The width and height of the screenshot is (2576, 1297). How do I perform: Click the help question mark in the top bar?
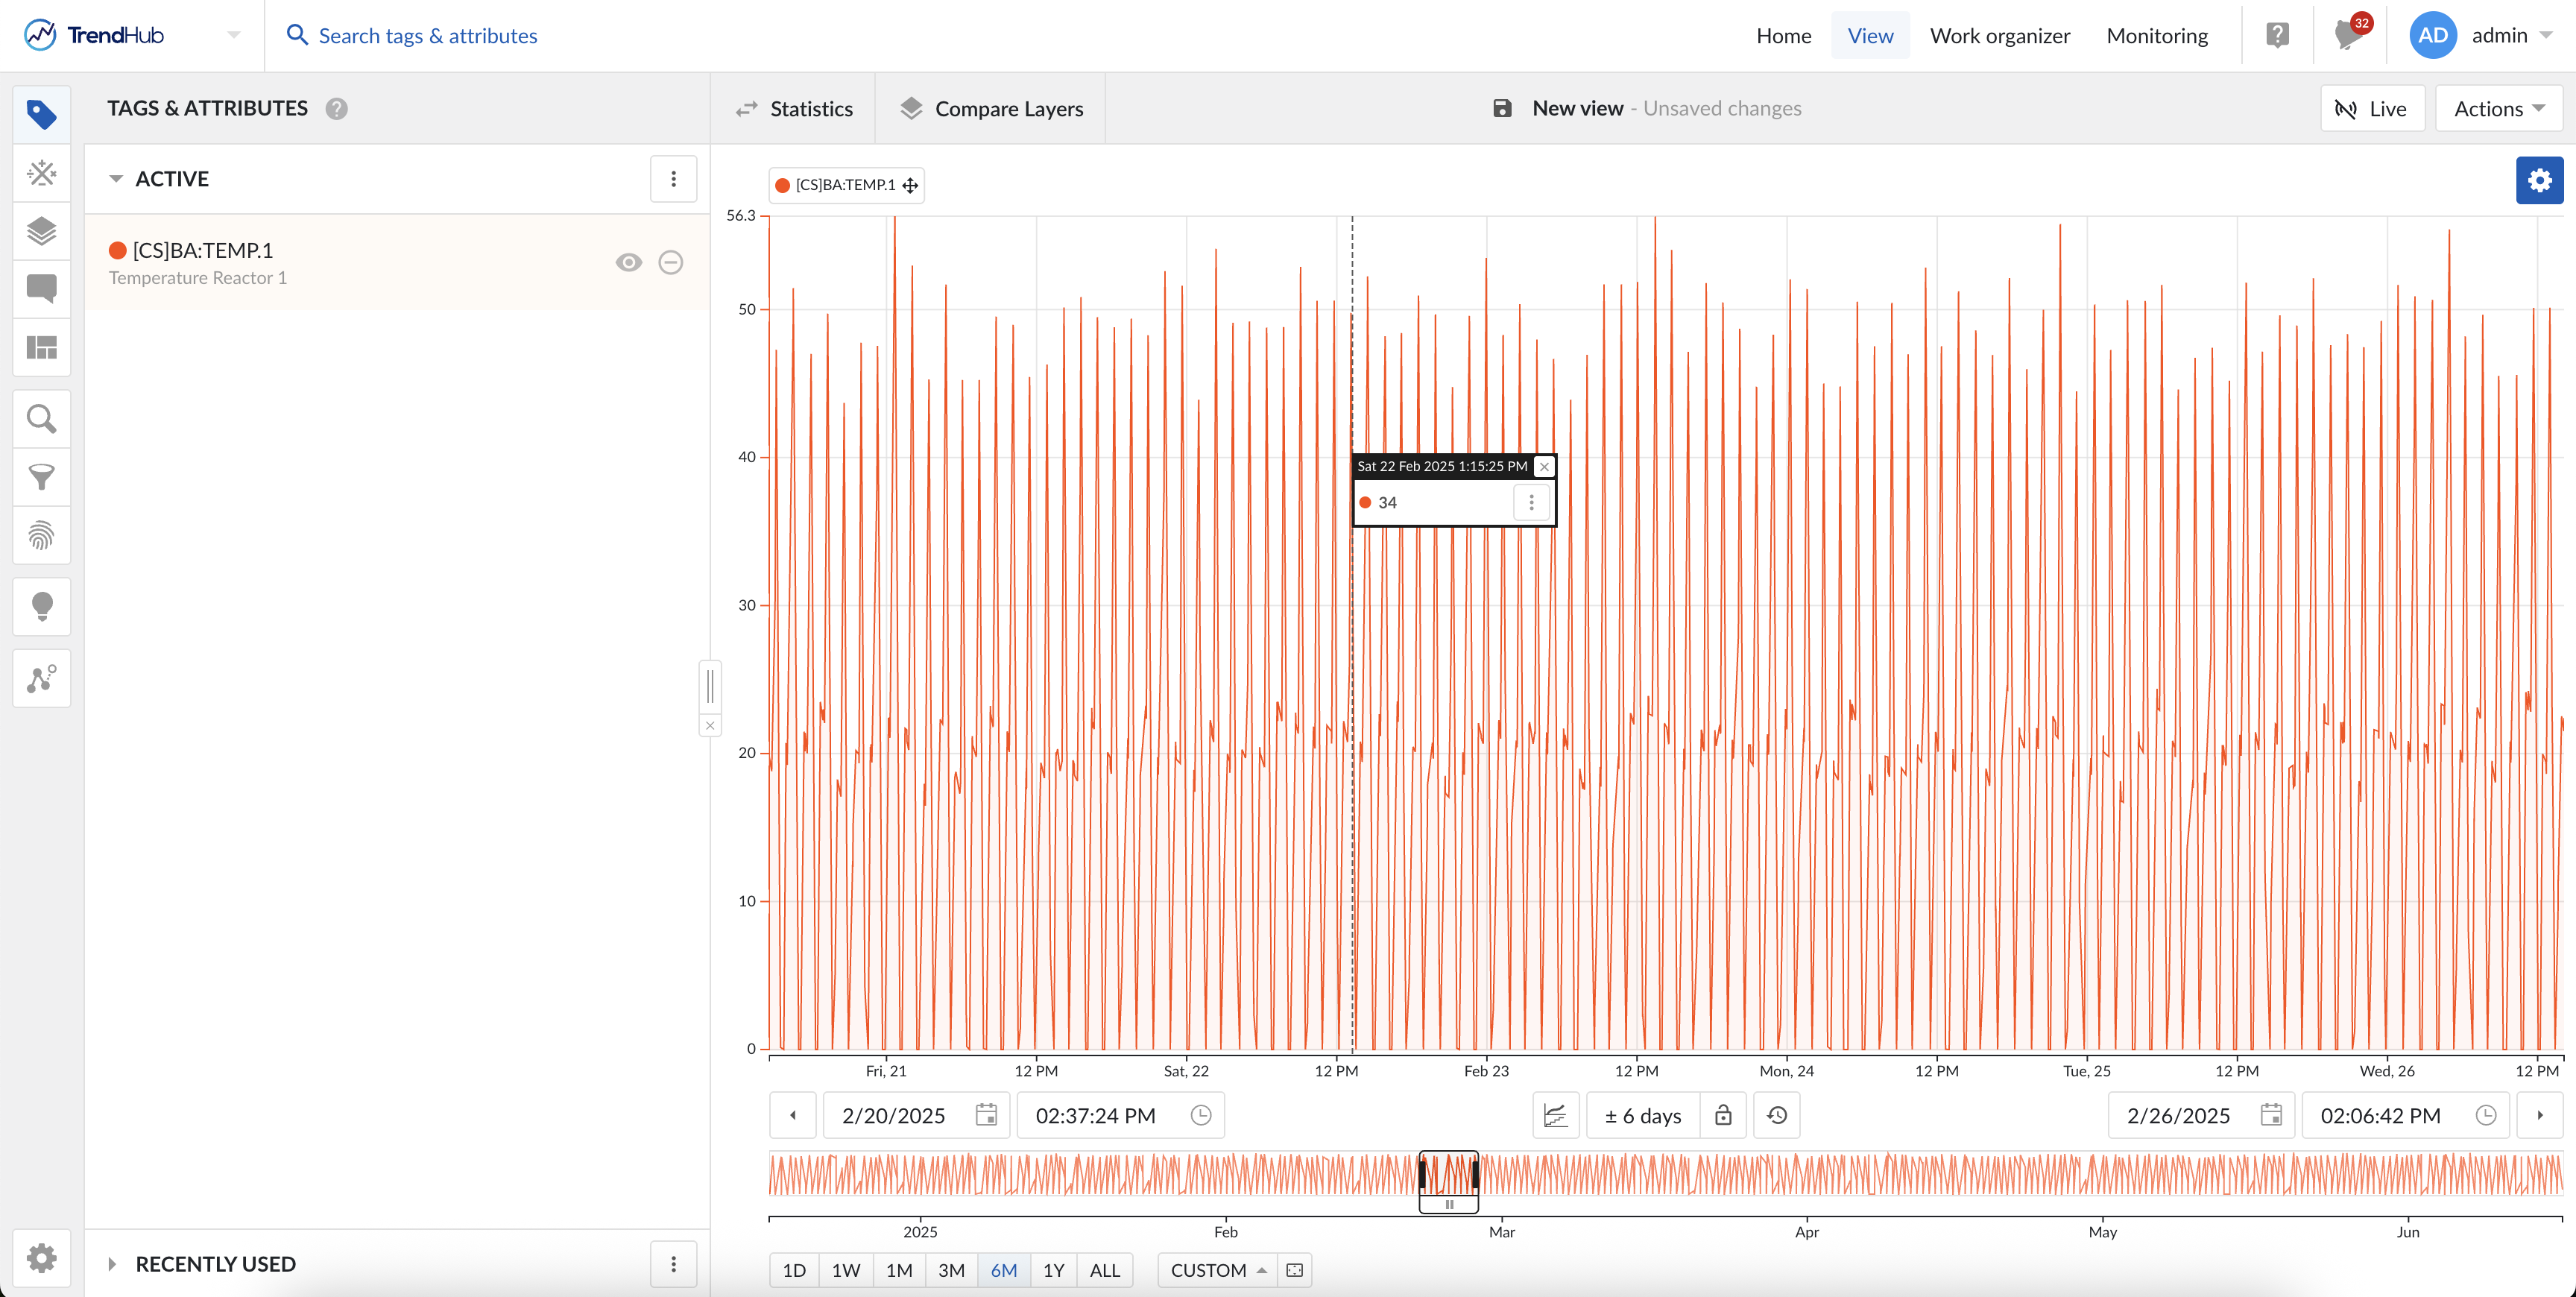[2277, 35]
